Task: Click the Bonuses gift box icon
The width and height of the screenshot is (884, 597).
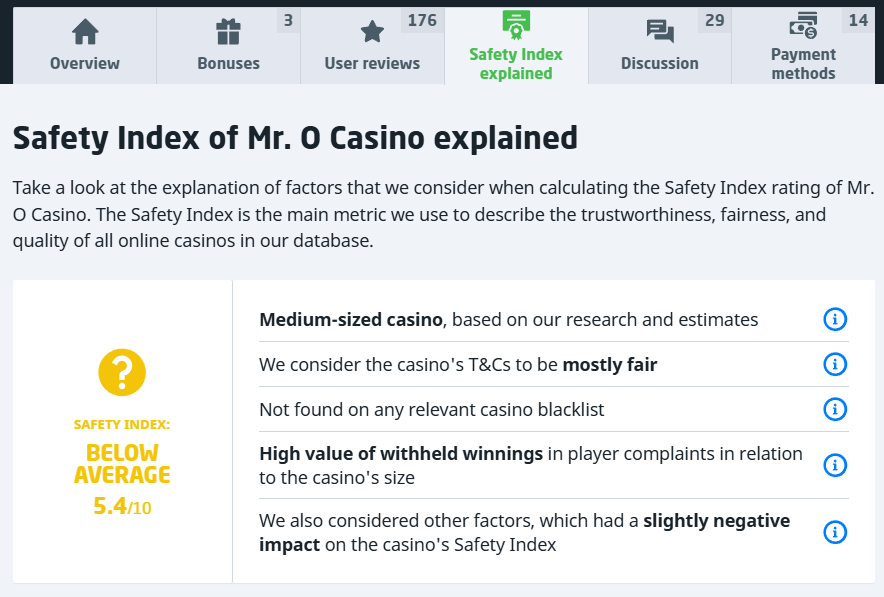Action: point(228,32)
